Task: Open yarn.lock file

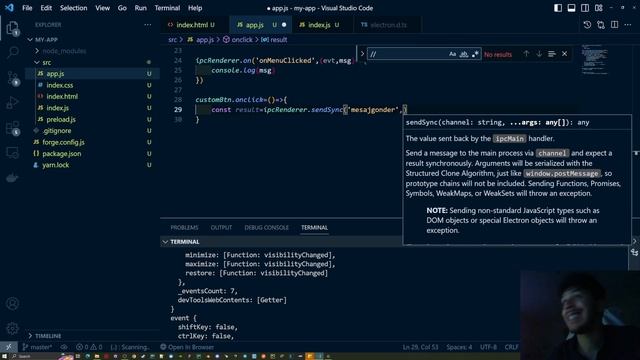Action: [56, 165]
